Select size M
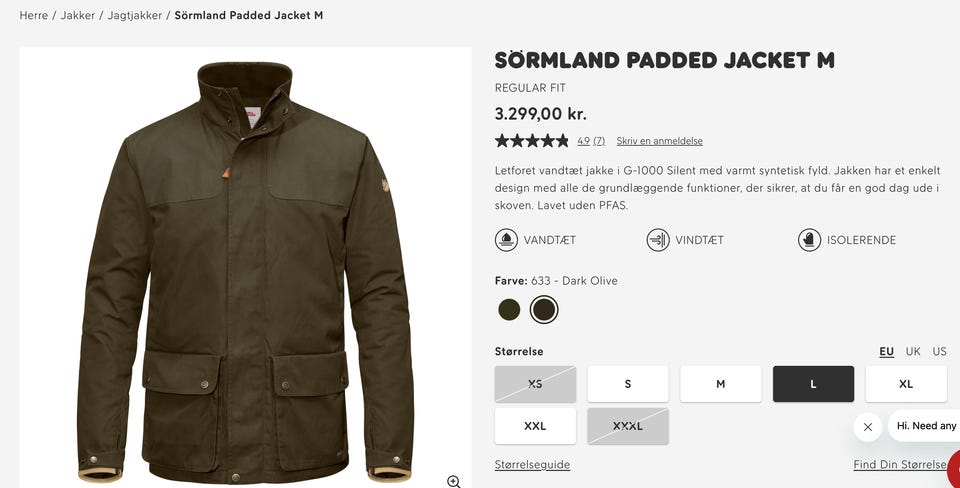The image size is (960, 488). (x=720, y=384)
